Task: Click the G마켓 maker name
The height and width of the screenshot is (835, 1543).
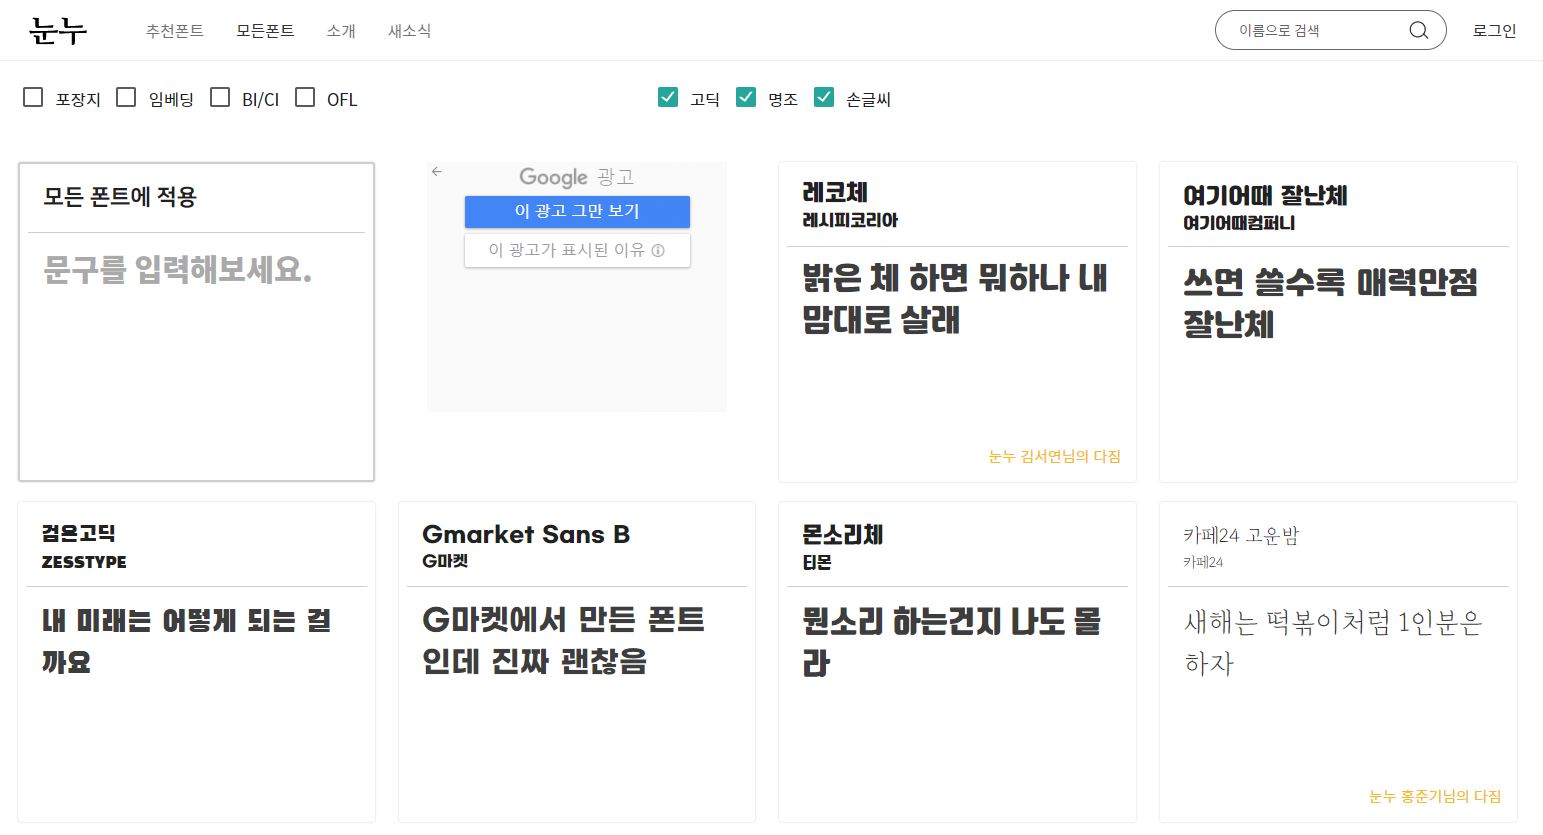Action: 445,561
